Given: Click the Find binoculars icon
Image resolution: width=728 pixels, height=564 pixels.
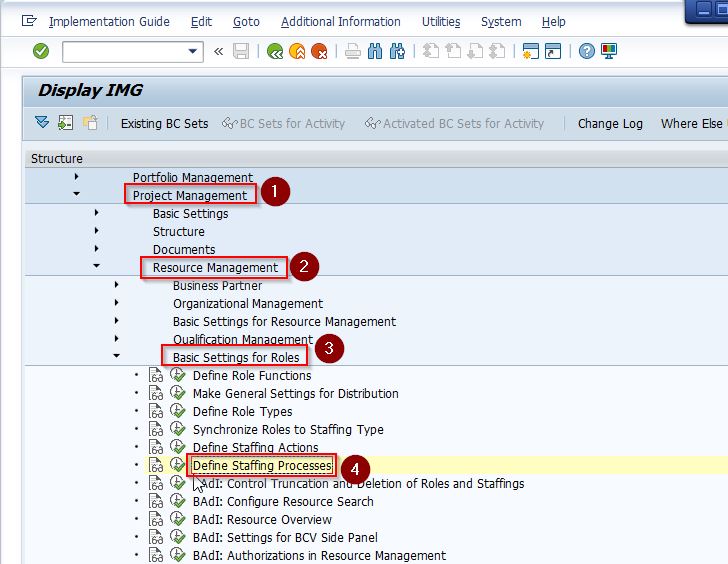Looking at the screenshot, I should click(375, 51).
